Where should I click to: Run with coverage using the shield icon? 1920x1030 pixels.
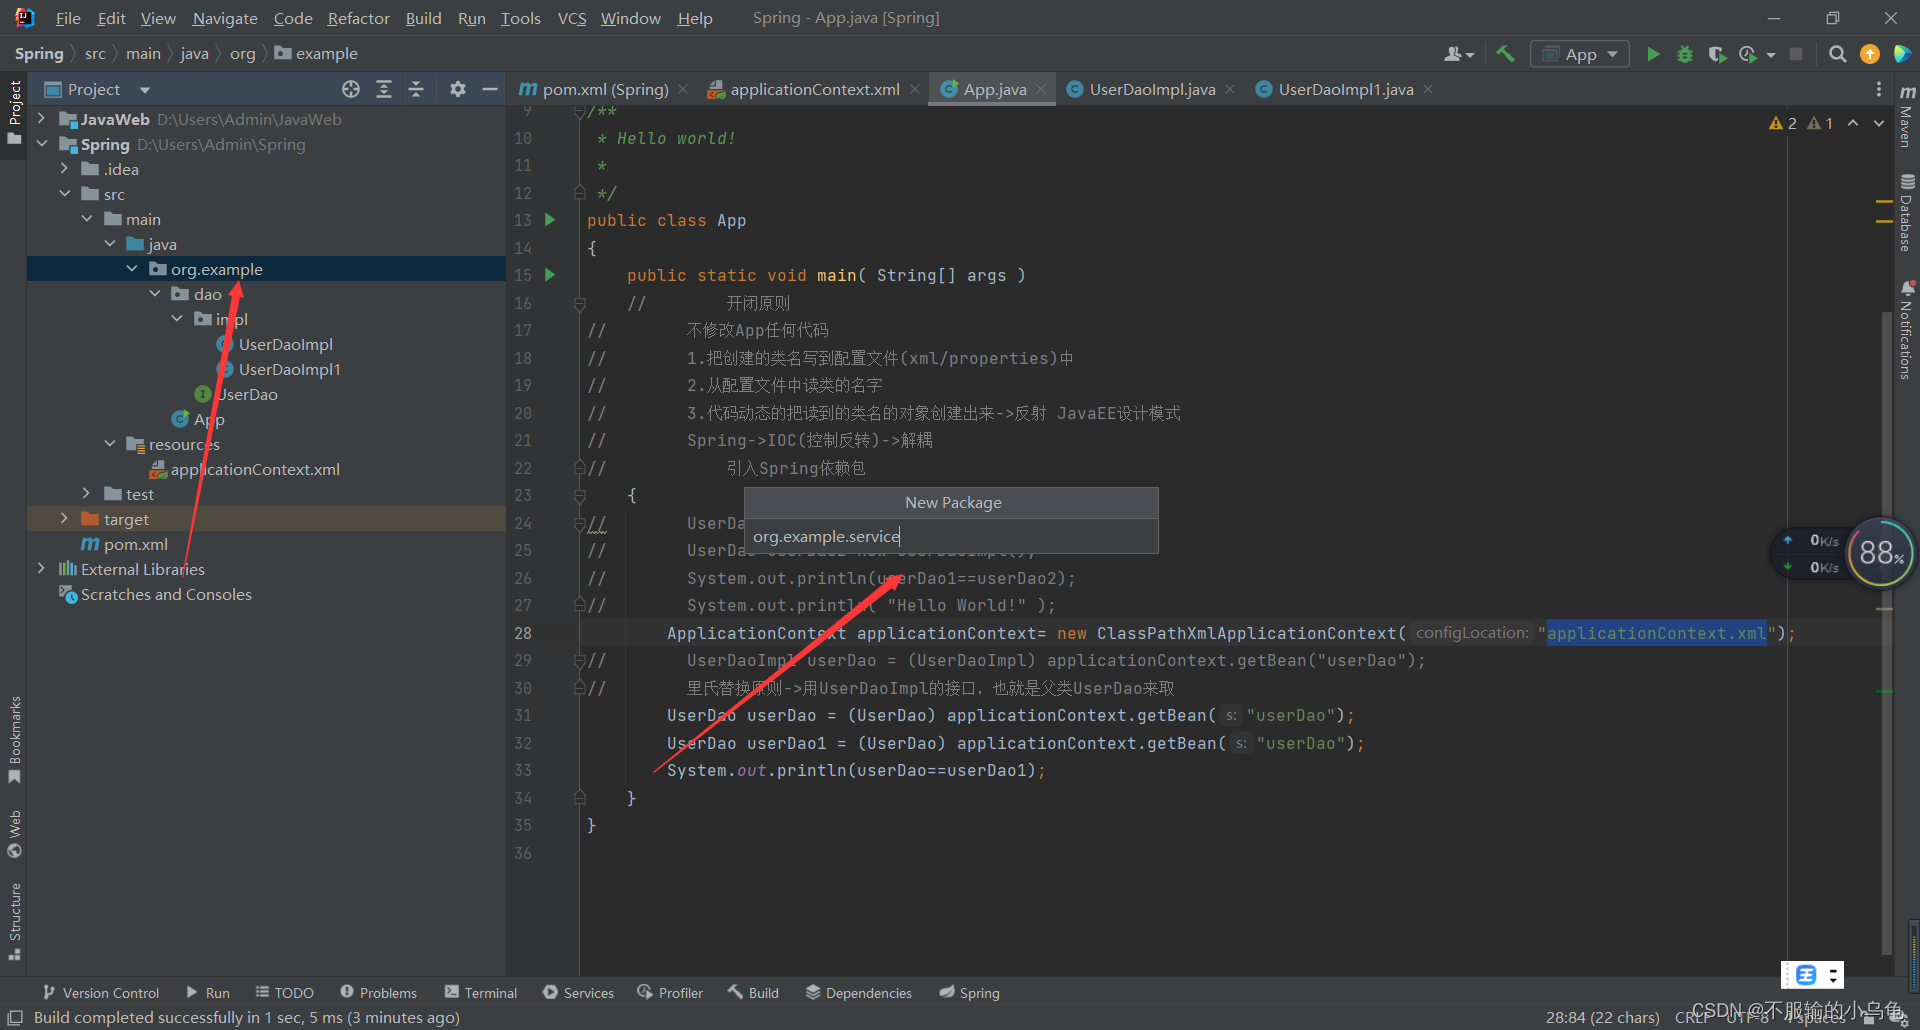click(x=1717, y=54)
